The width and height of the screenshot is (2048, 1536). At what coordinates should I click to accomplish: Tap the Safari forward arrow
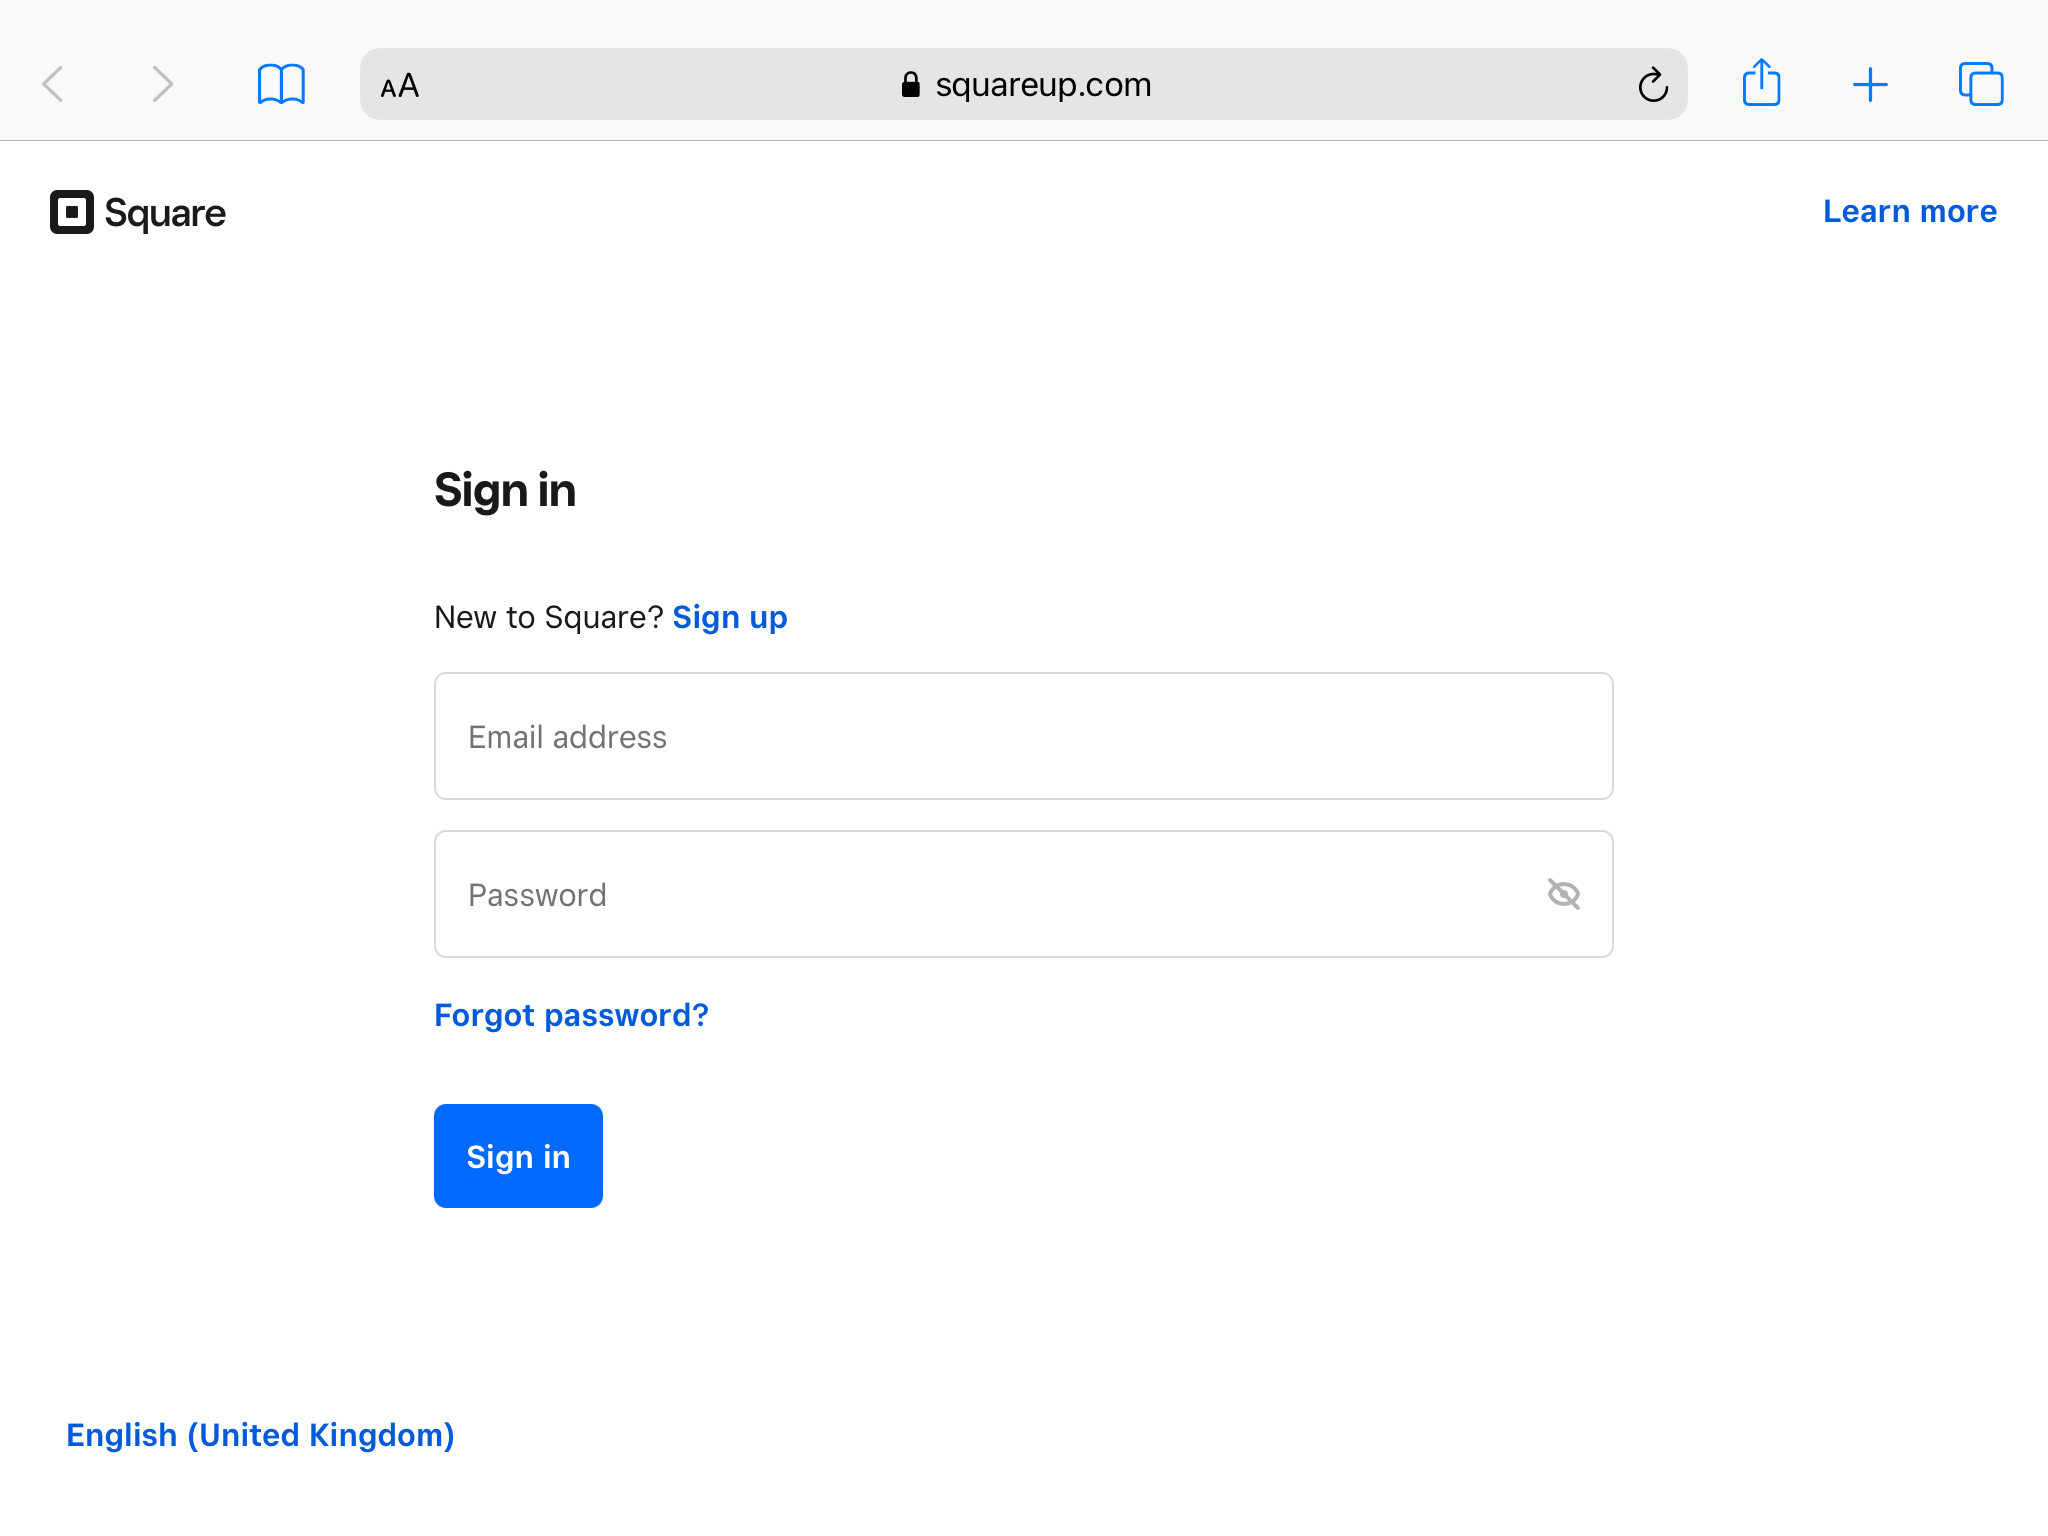coord(162,84)
